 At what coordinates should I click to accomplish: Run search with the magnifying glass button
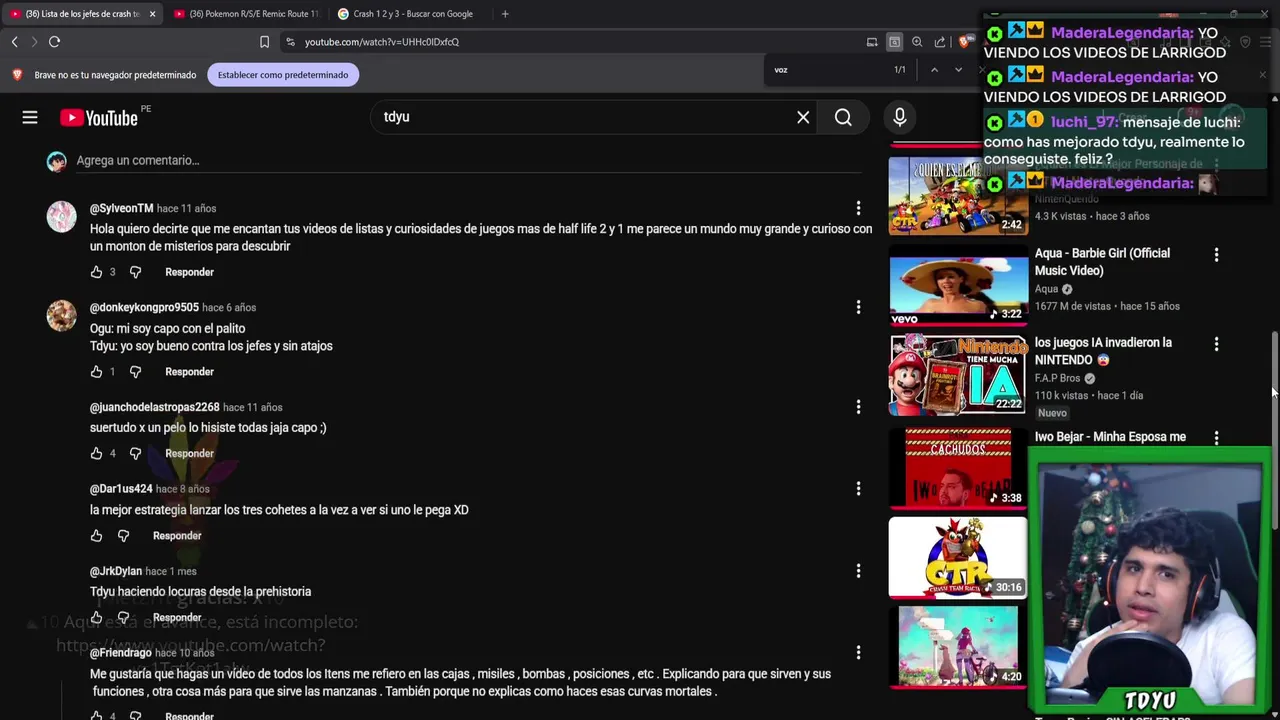coord(843,117)
